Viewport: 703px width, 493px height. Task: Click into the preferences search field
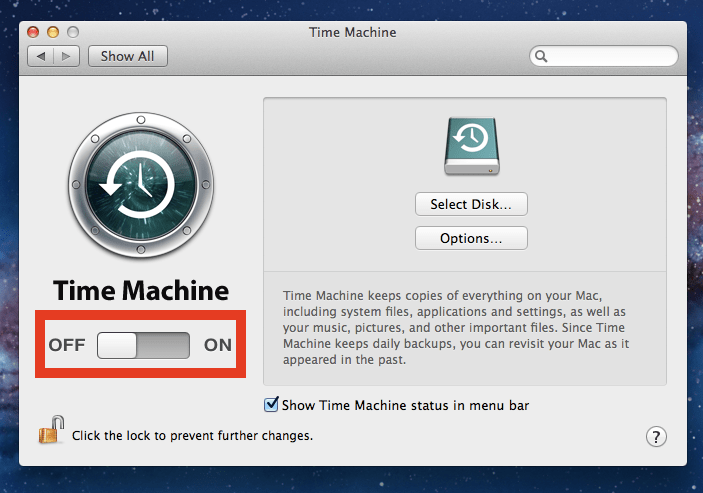603,56
